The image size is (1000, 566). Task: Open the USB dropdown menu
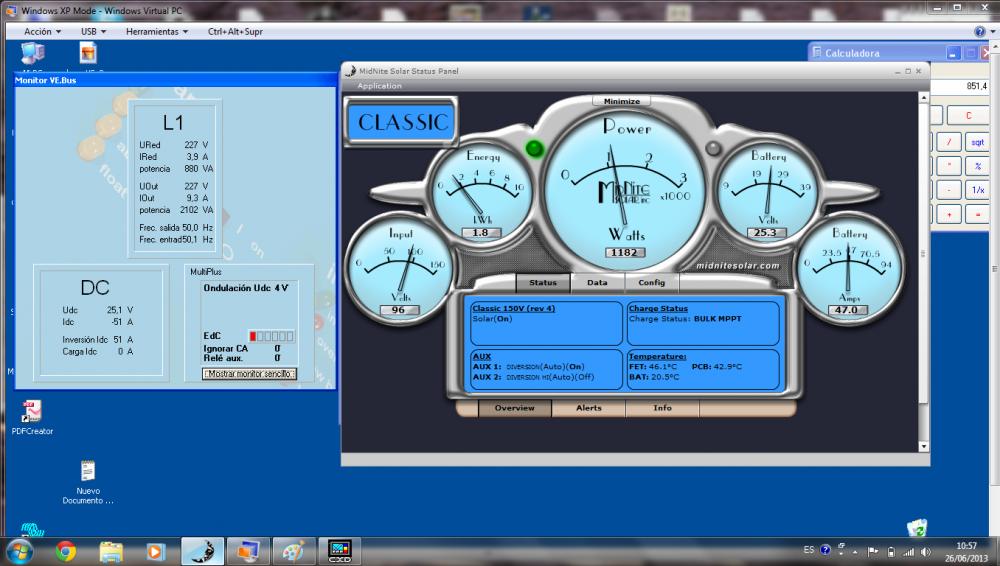pyautogui.click(x=93, y=31)
